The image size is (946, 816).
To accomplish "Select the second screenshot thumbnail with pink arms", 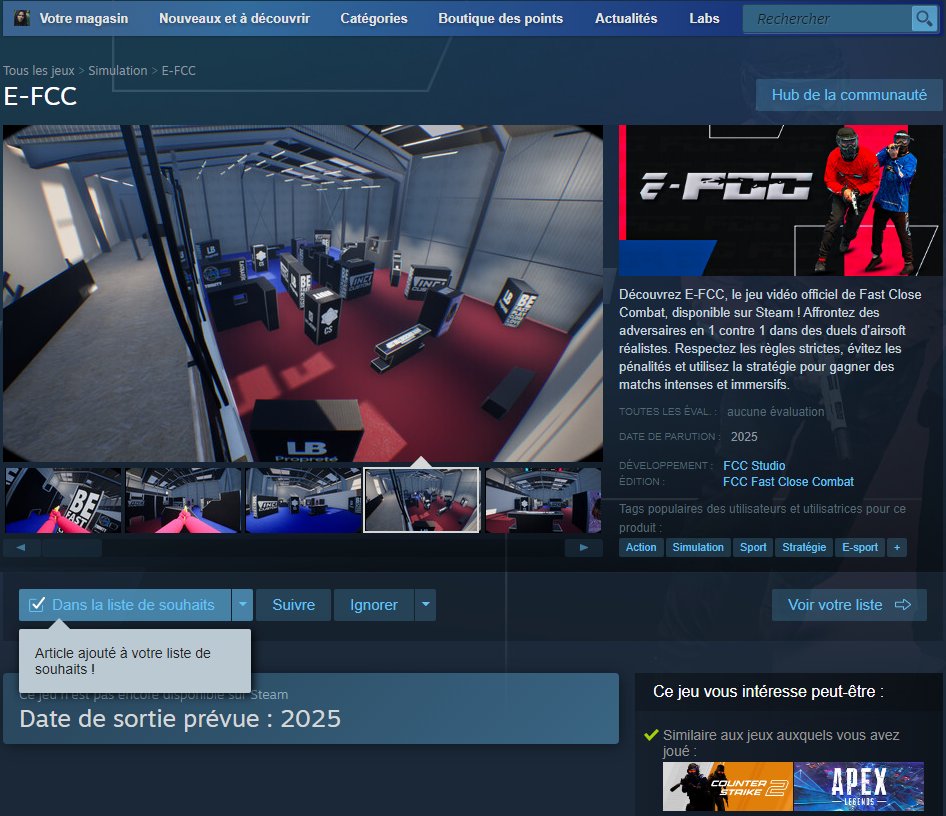I will point(183,500).
